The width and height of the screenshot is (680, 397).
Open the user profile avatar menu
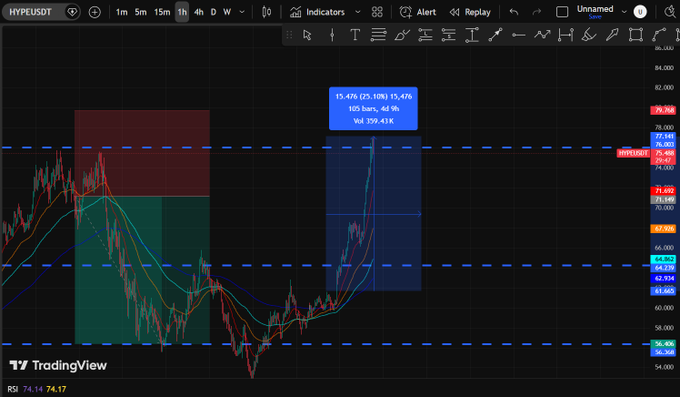tap(640, 12)
